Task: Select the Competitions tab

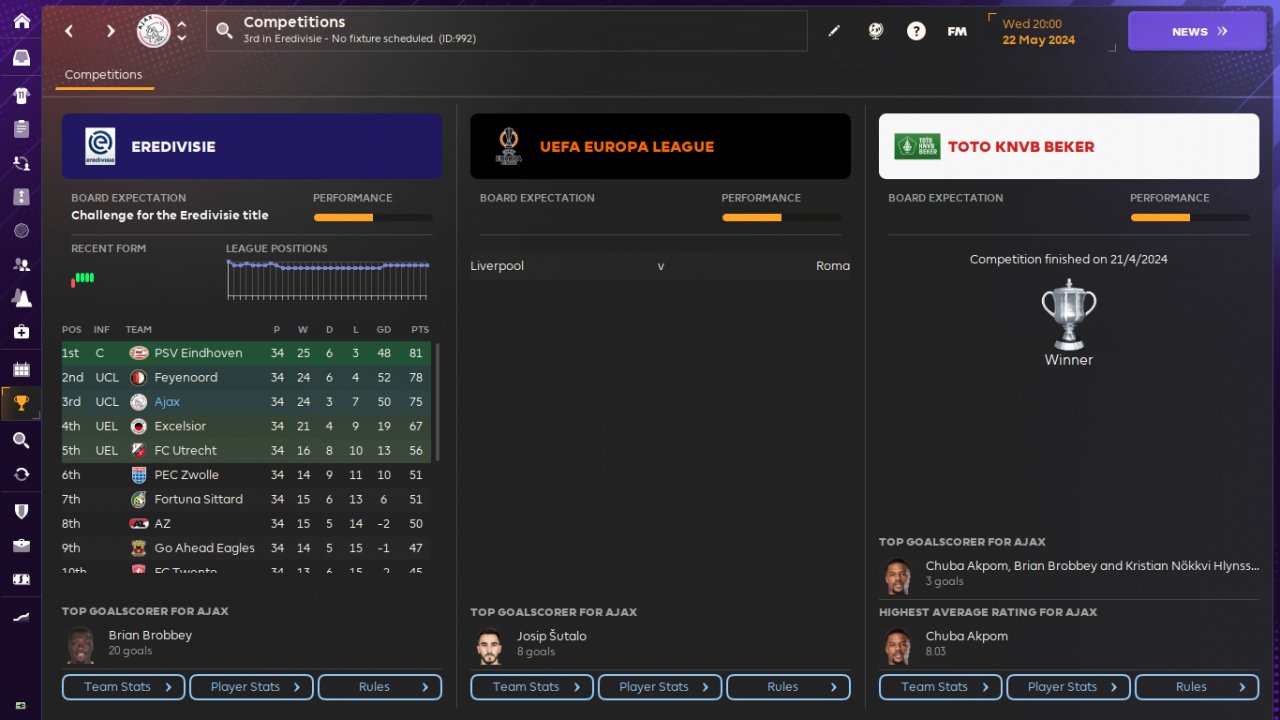Action: pyautogui.click(x=104, y=75)
